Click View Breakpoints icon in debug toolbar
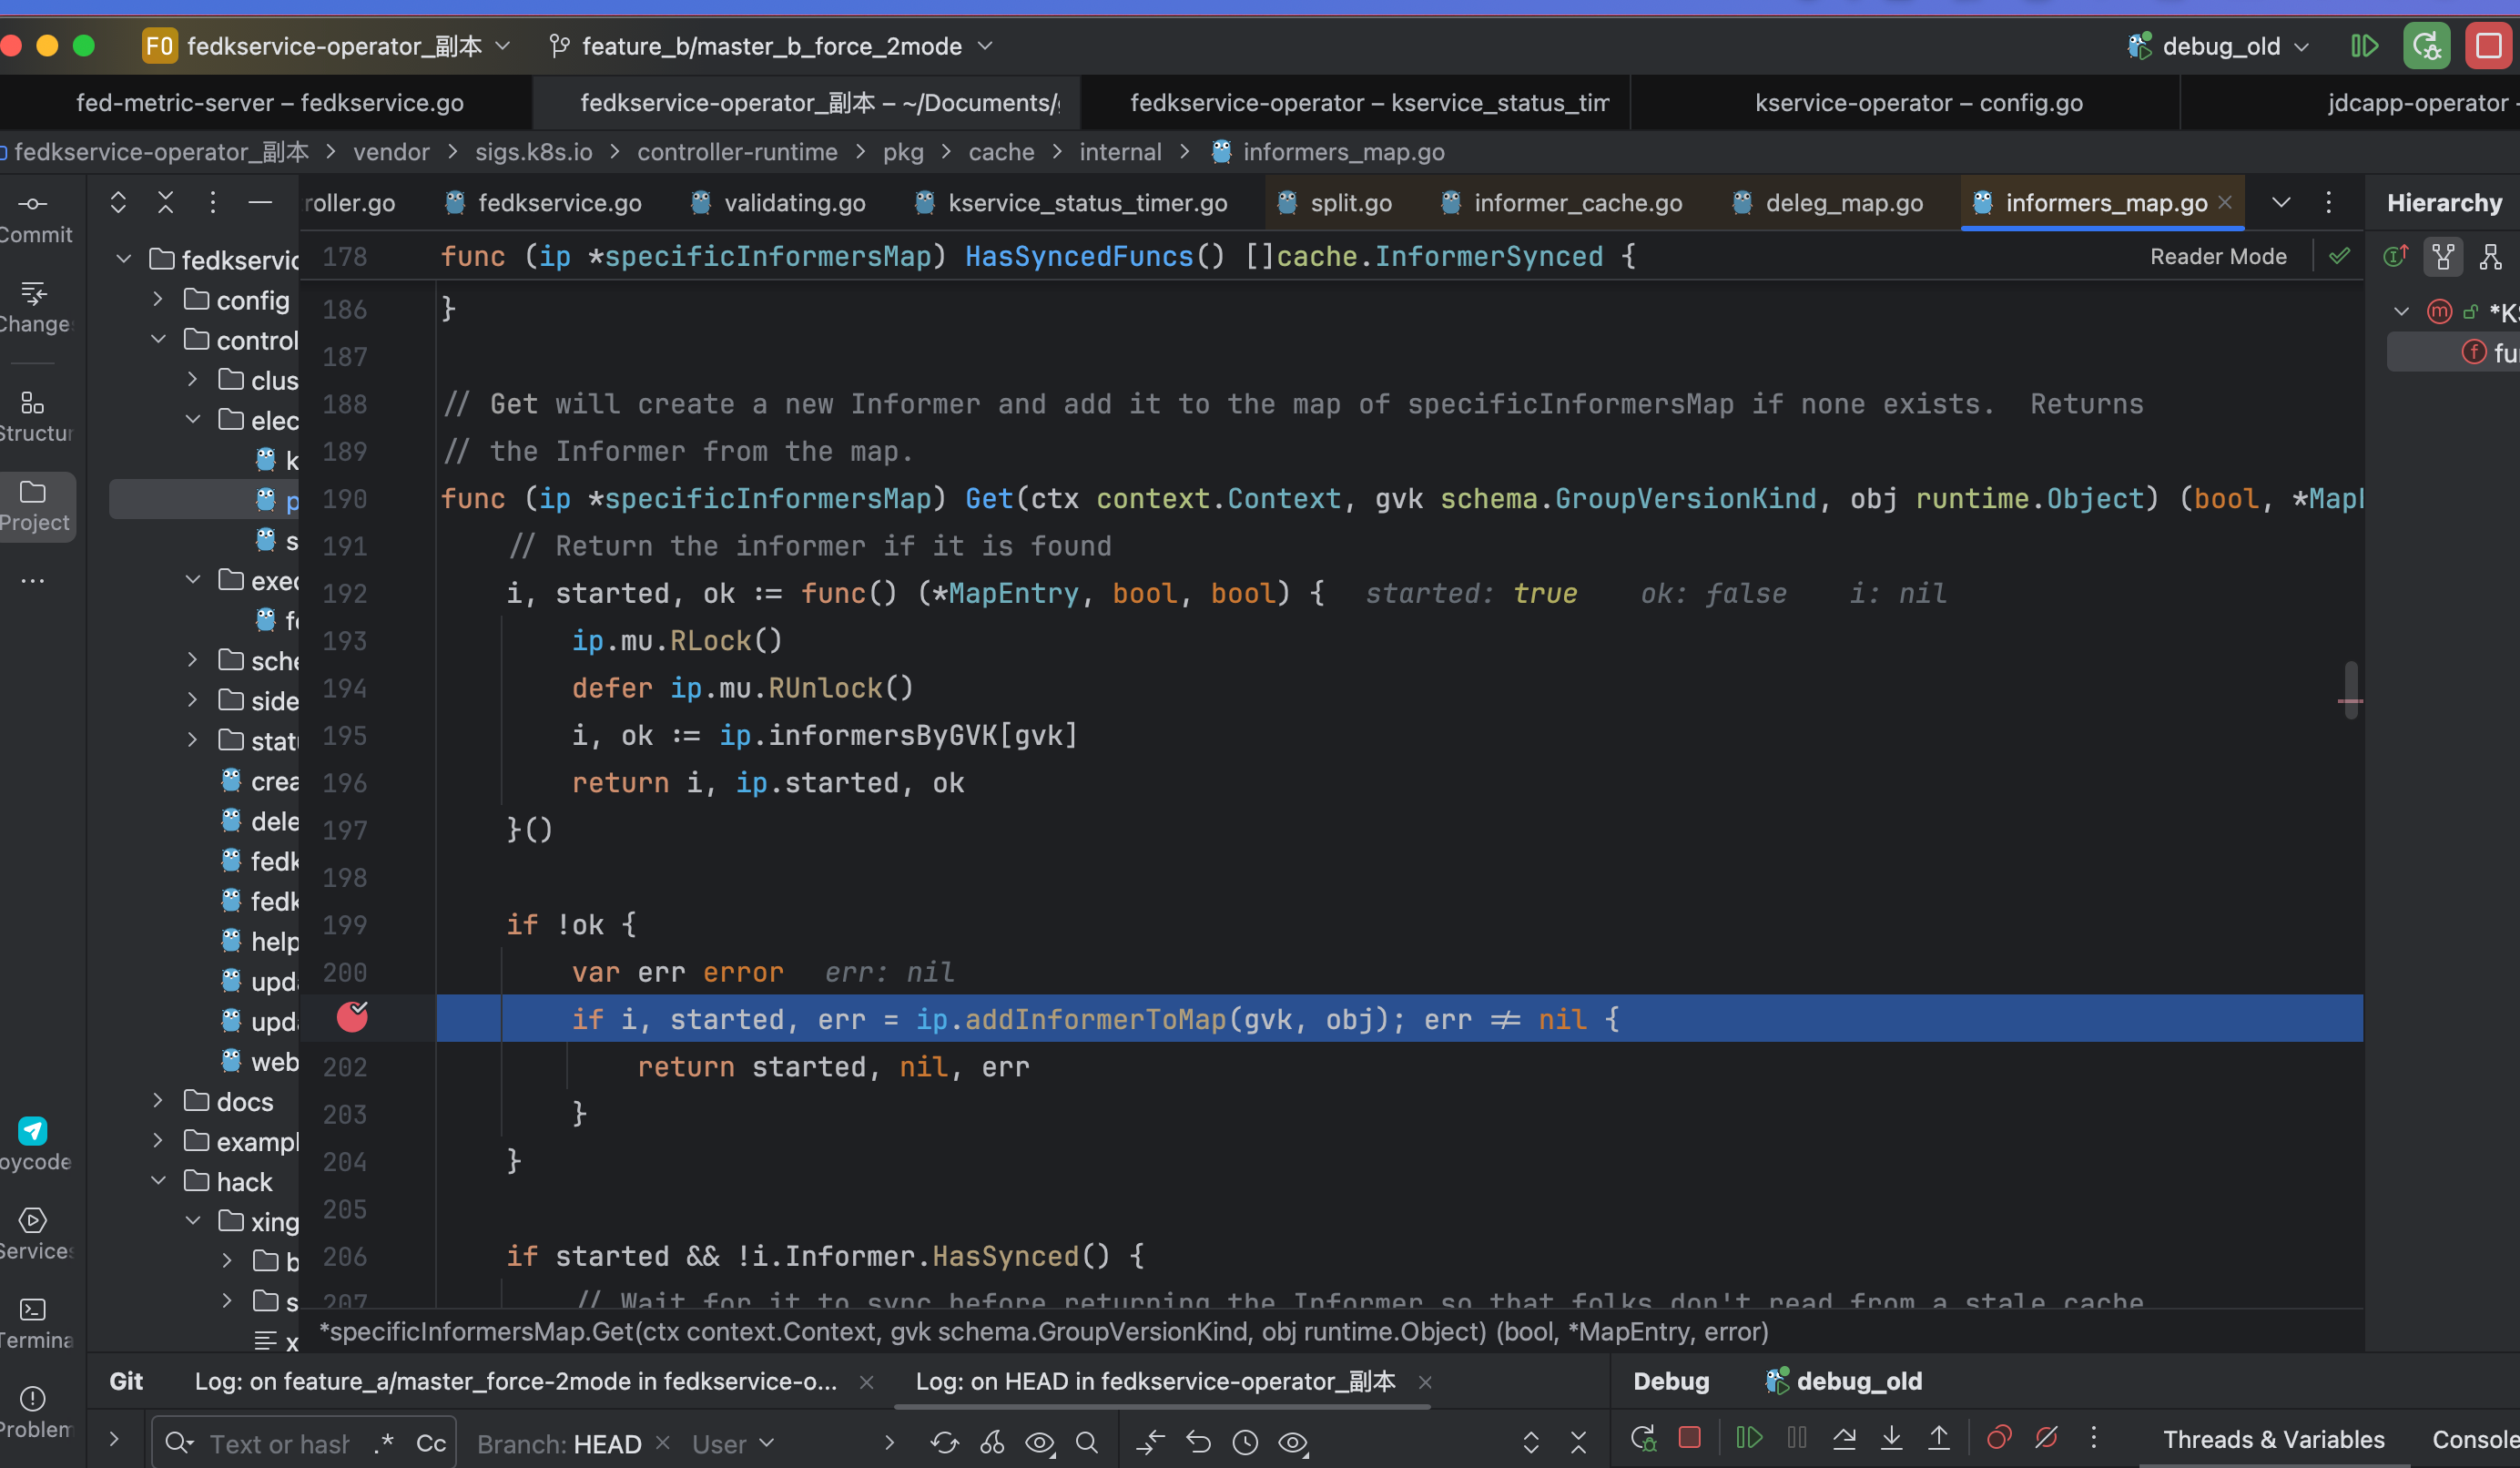The height and width of the screenshot is (1468, 2520). [1998, 1439]
